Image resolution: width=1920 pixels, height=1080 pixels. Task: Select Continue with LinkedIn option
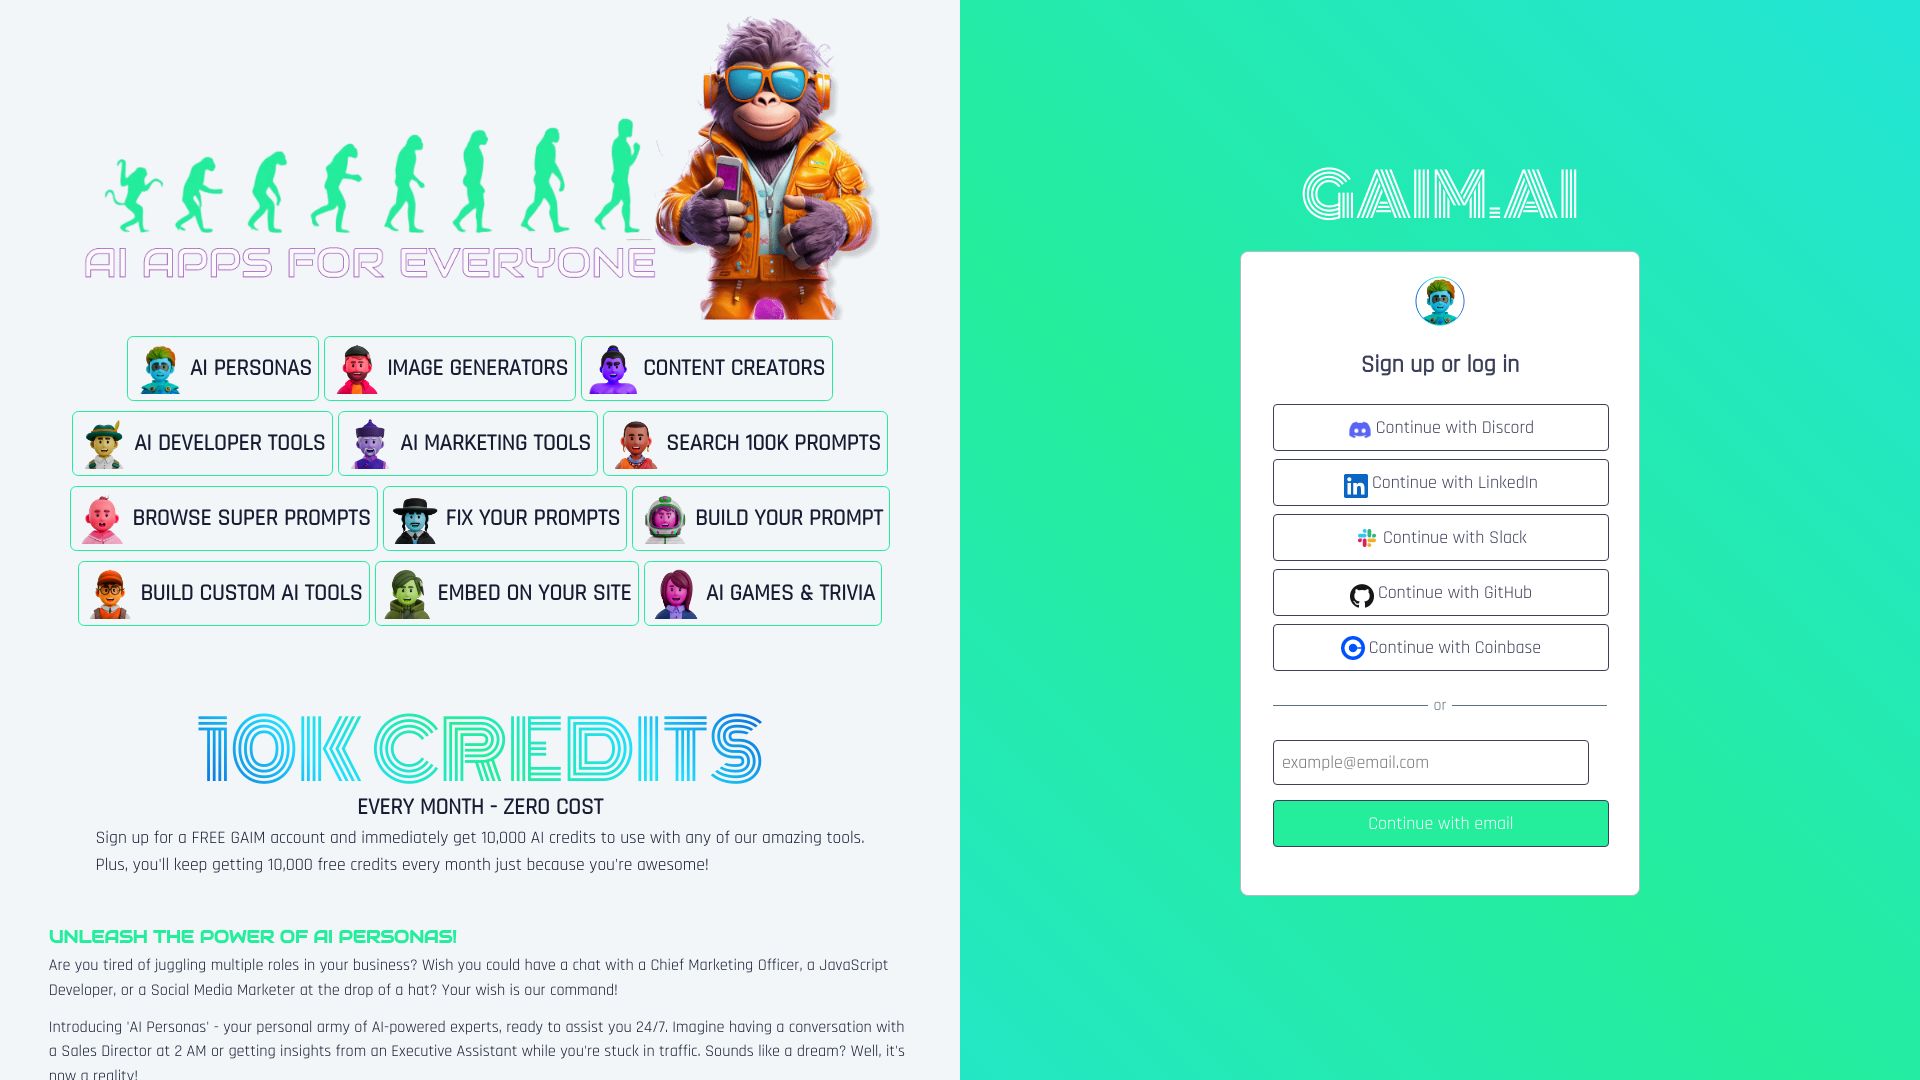click(x=1440, y=483)
